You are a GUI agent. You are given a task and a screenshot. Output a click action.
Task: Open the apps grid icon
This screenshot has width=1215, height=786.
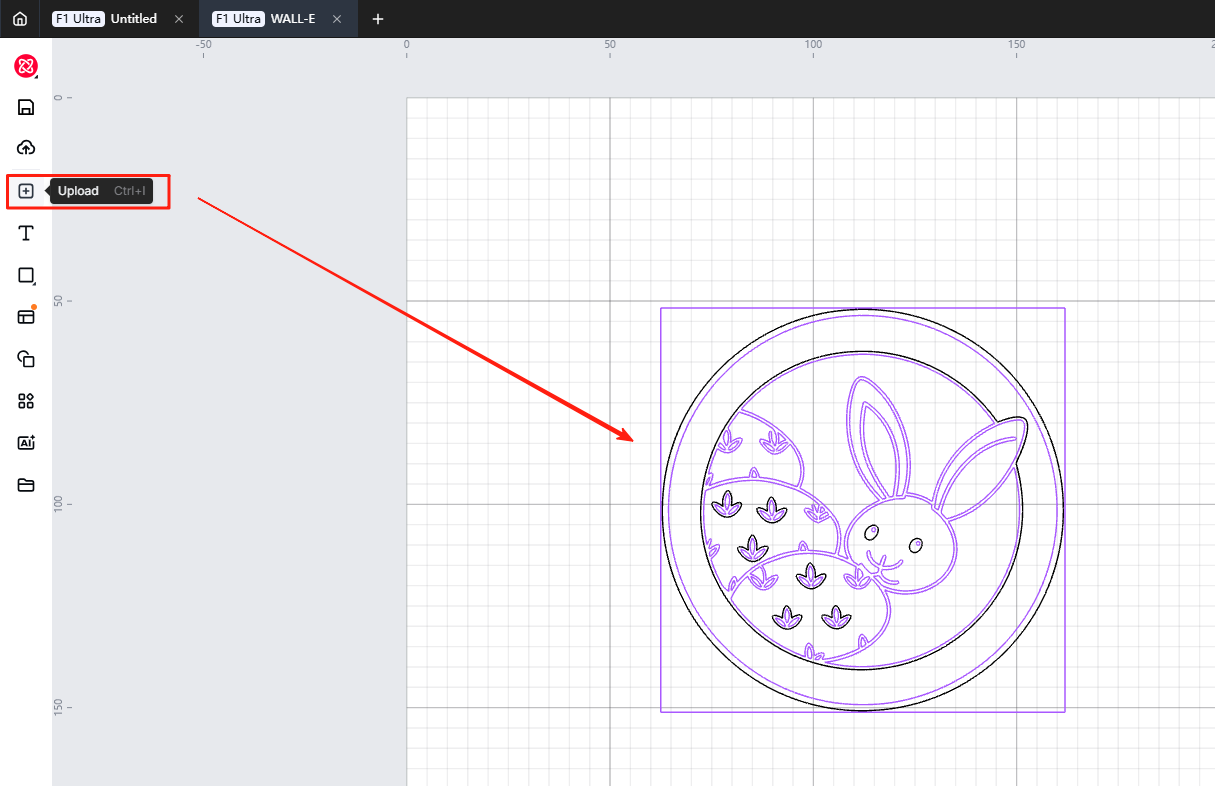coord(26,401)
